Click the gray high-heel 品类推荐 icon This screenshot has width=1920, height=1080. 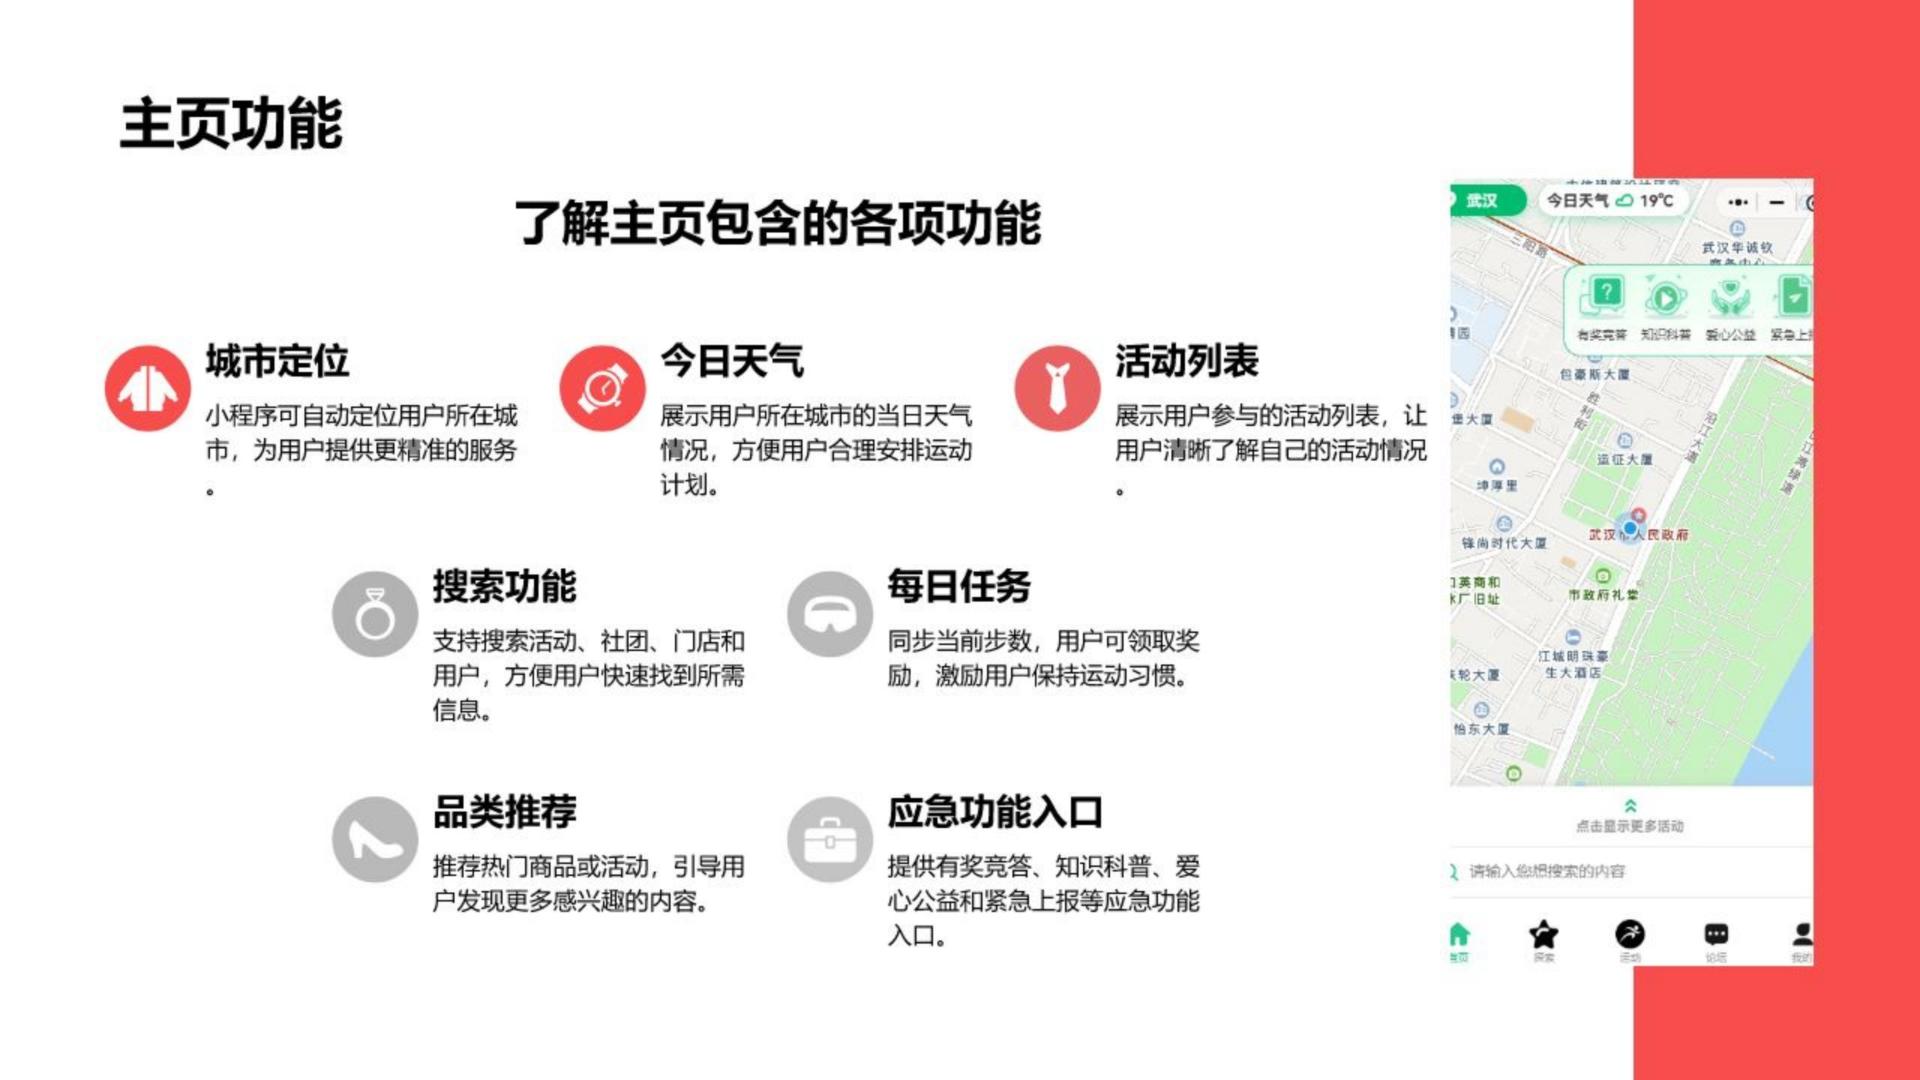click(375, 839)
